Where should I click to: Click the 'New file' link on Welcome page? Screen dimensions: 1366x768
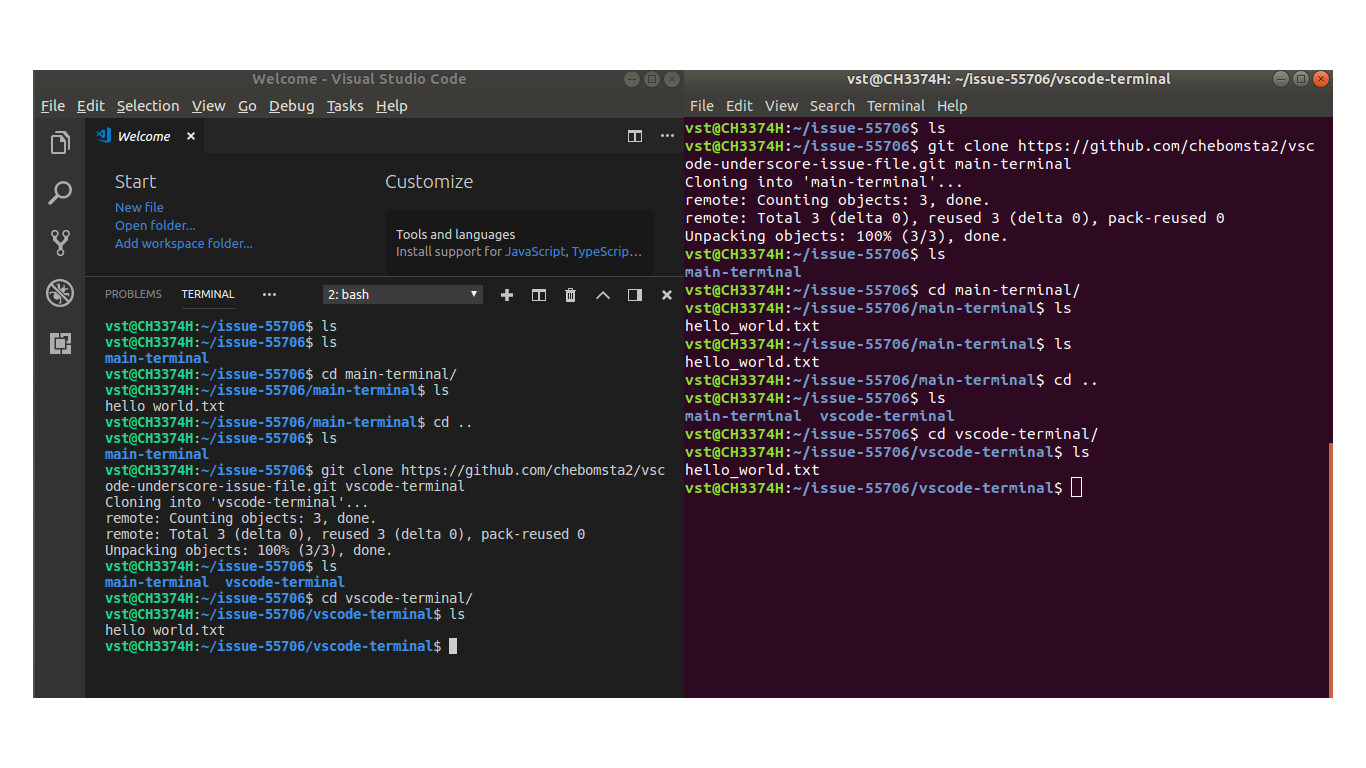pos(138,207)
